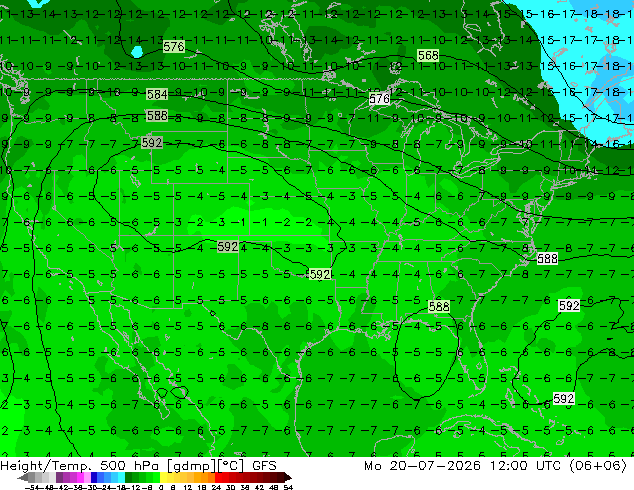This screenshot has height=490, width=634.
Task: Click the 592 label directly under the 588/584 labels
Action: tap(152, 142)
